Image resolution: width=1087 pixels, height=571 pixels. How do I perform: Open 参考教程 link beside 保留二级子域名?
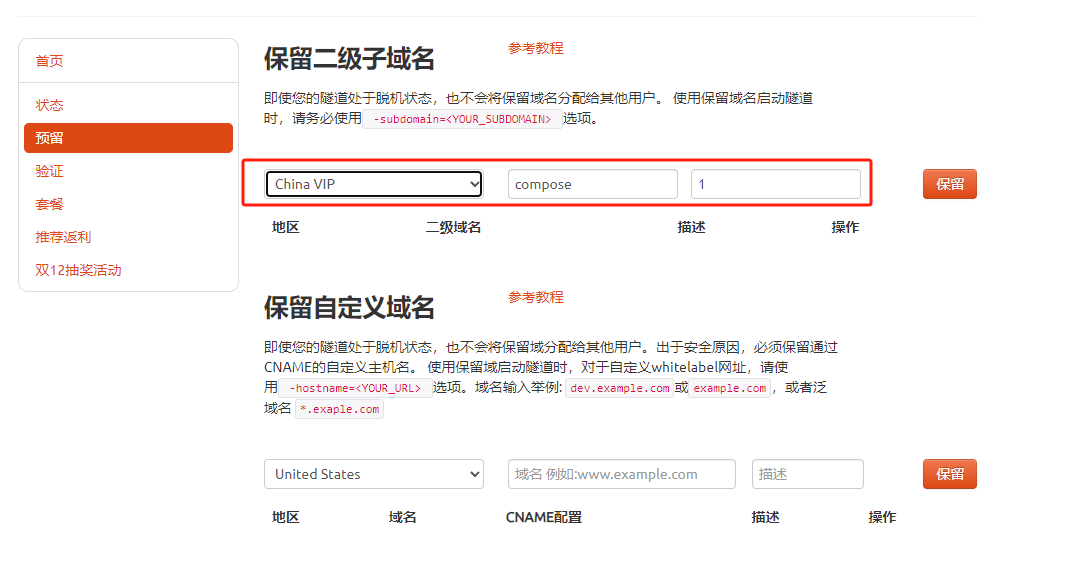click(x=536, y=49)
